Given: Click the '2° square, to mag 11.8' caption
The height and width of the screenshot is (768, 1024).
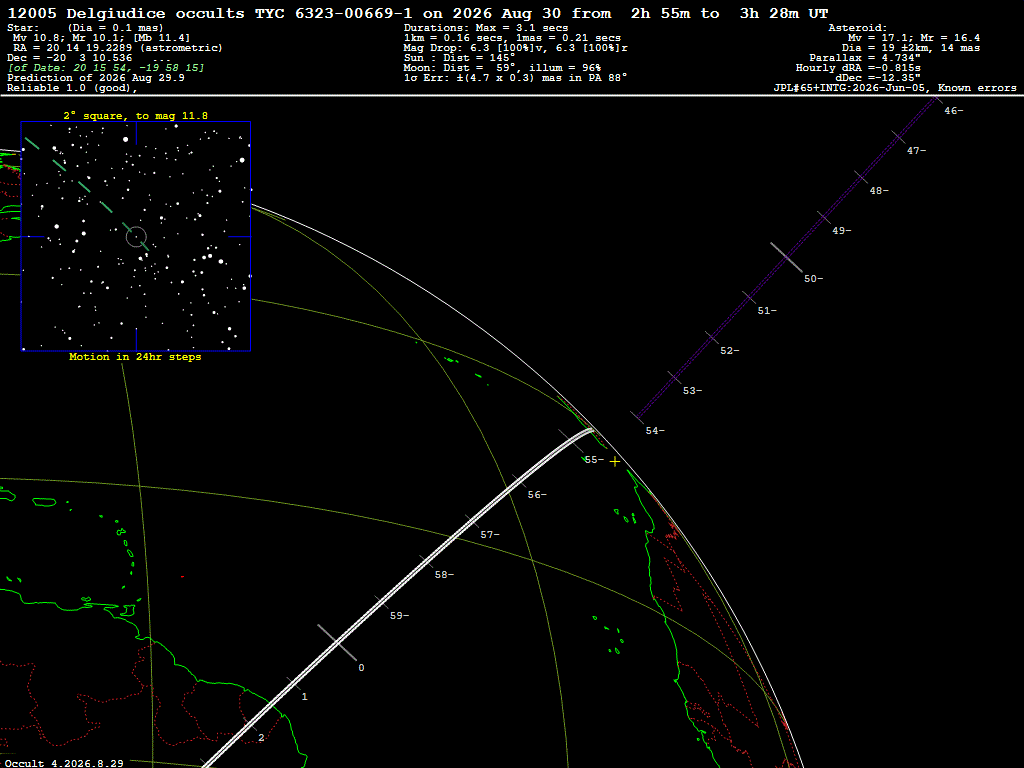Looking at the screenshot, I should pos(136,116).
